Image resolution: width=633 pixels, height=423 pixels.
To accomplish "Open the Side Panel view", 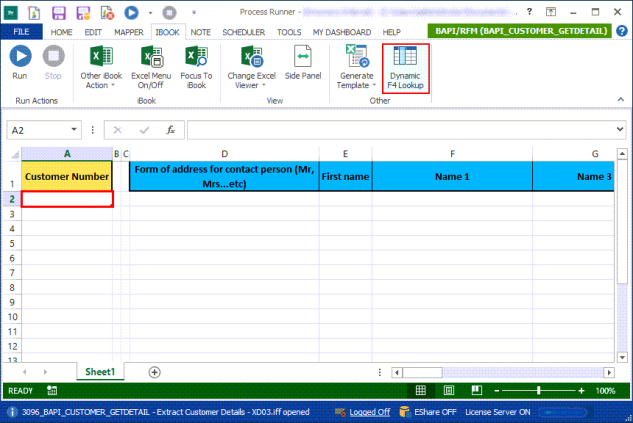I will coord(303,63).
